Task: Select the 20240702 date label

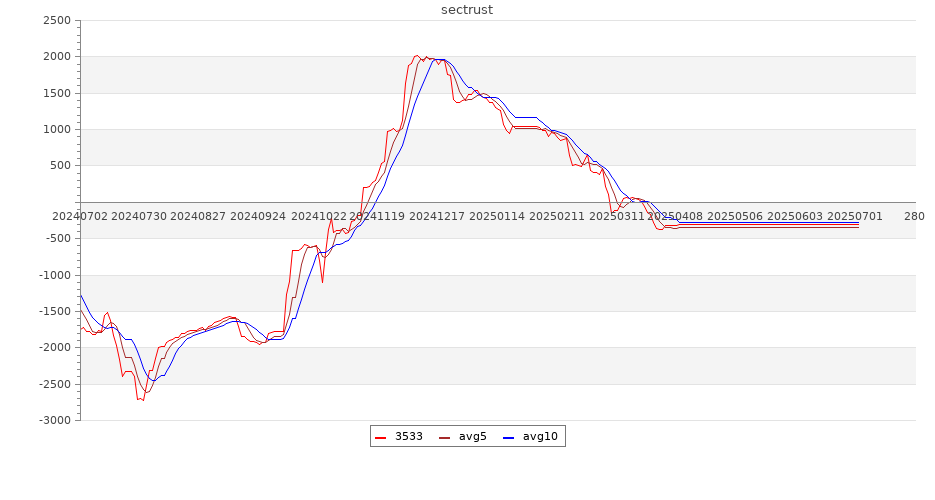Action: [x=79, y=216]
